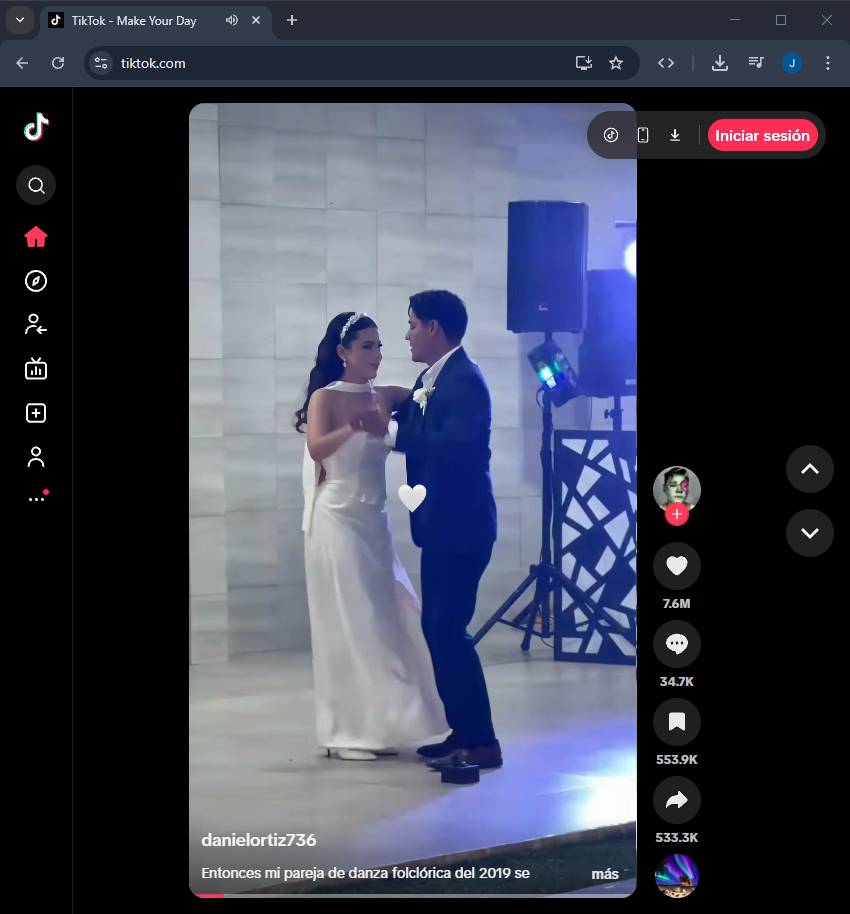Viewport: 850px width, 914px height.
Task: Open the Chrome tab search dropdown arrow
Action: tap(19, 20)
